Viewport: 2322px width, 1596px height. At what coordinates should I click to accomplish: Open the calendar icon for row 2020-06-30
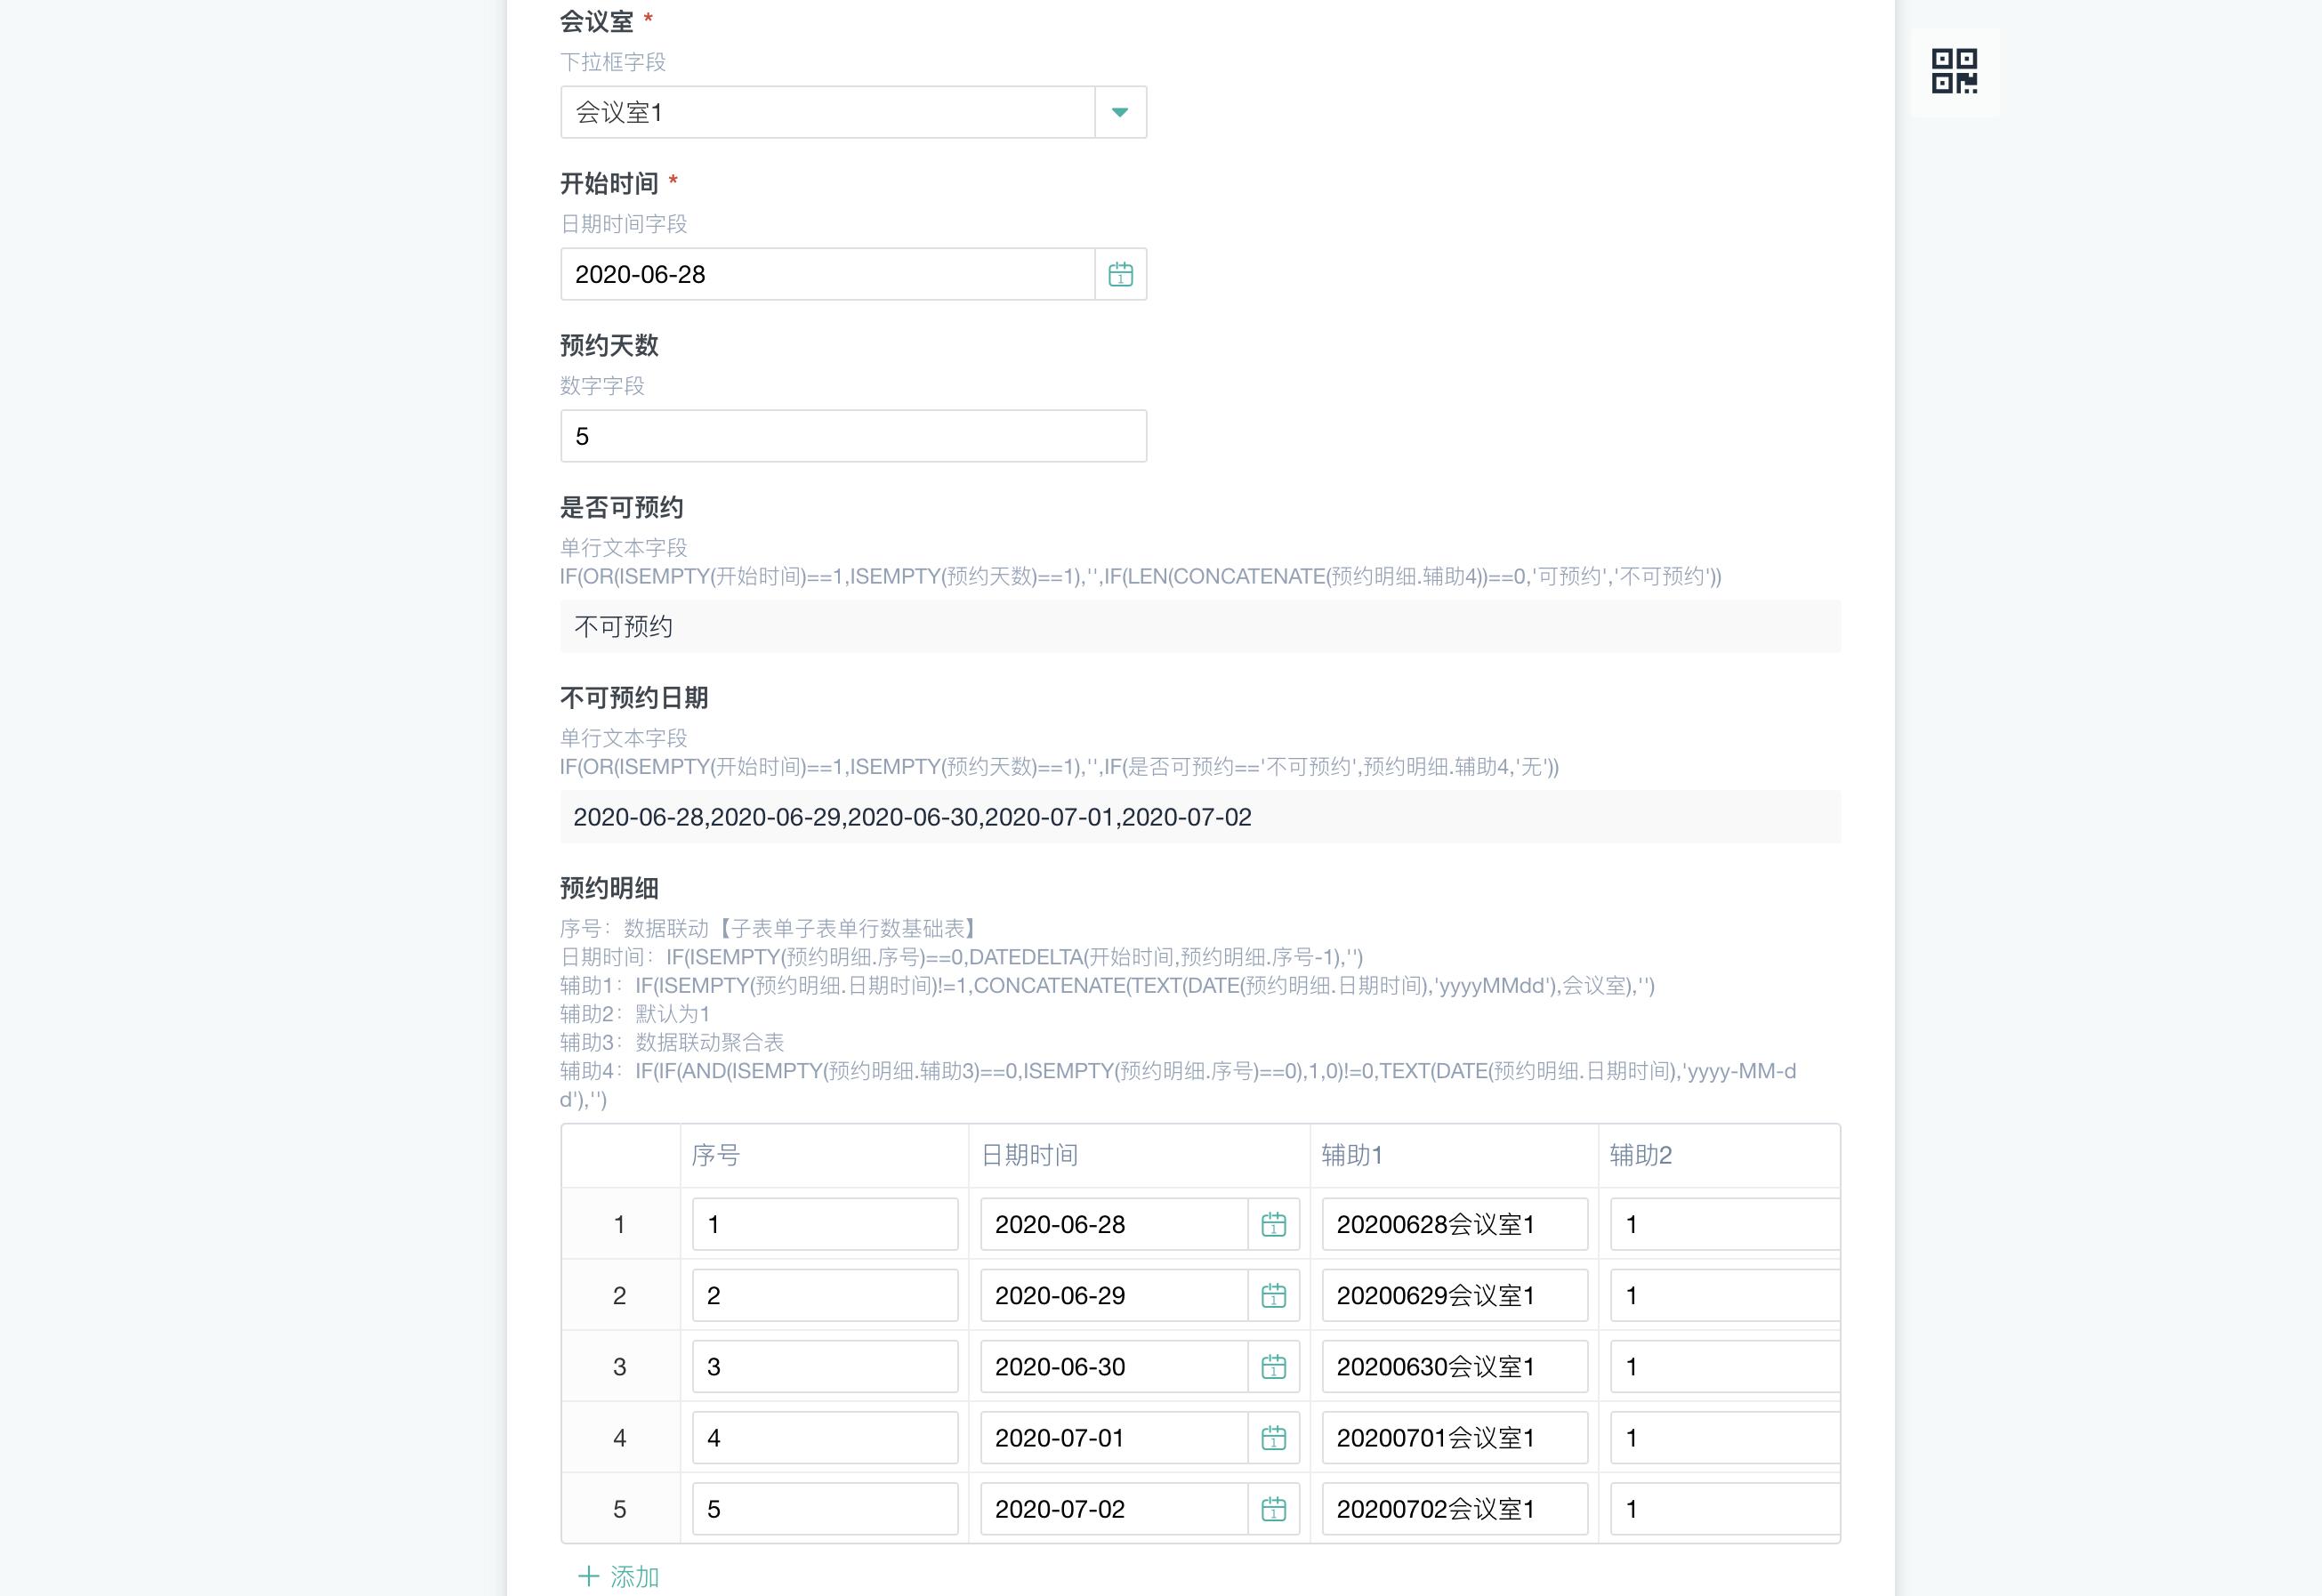(1273, 1366)
